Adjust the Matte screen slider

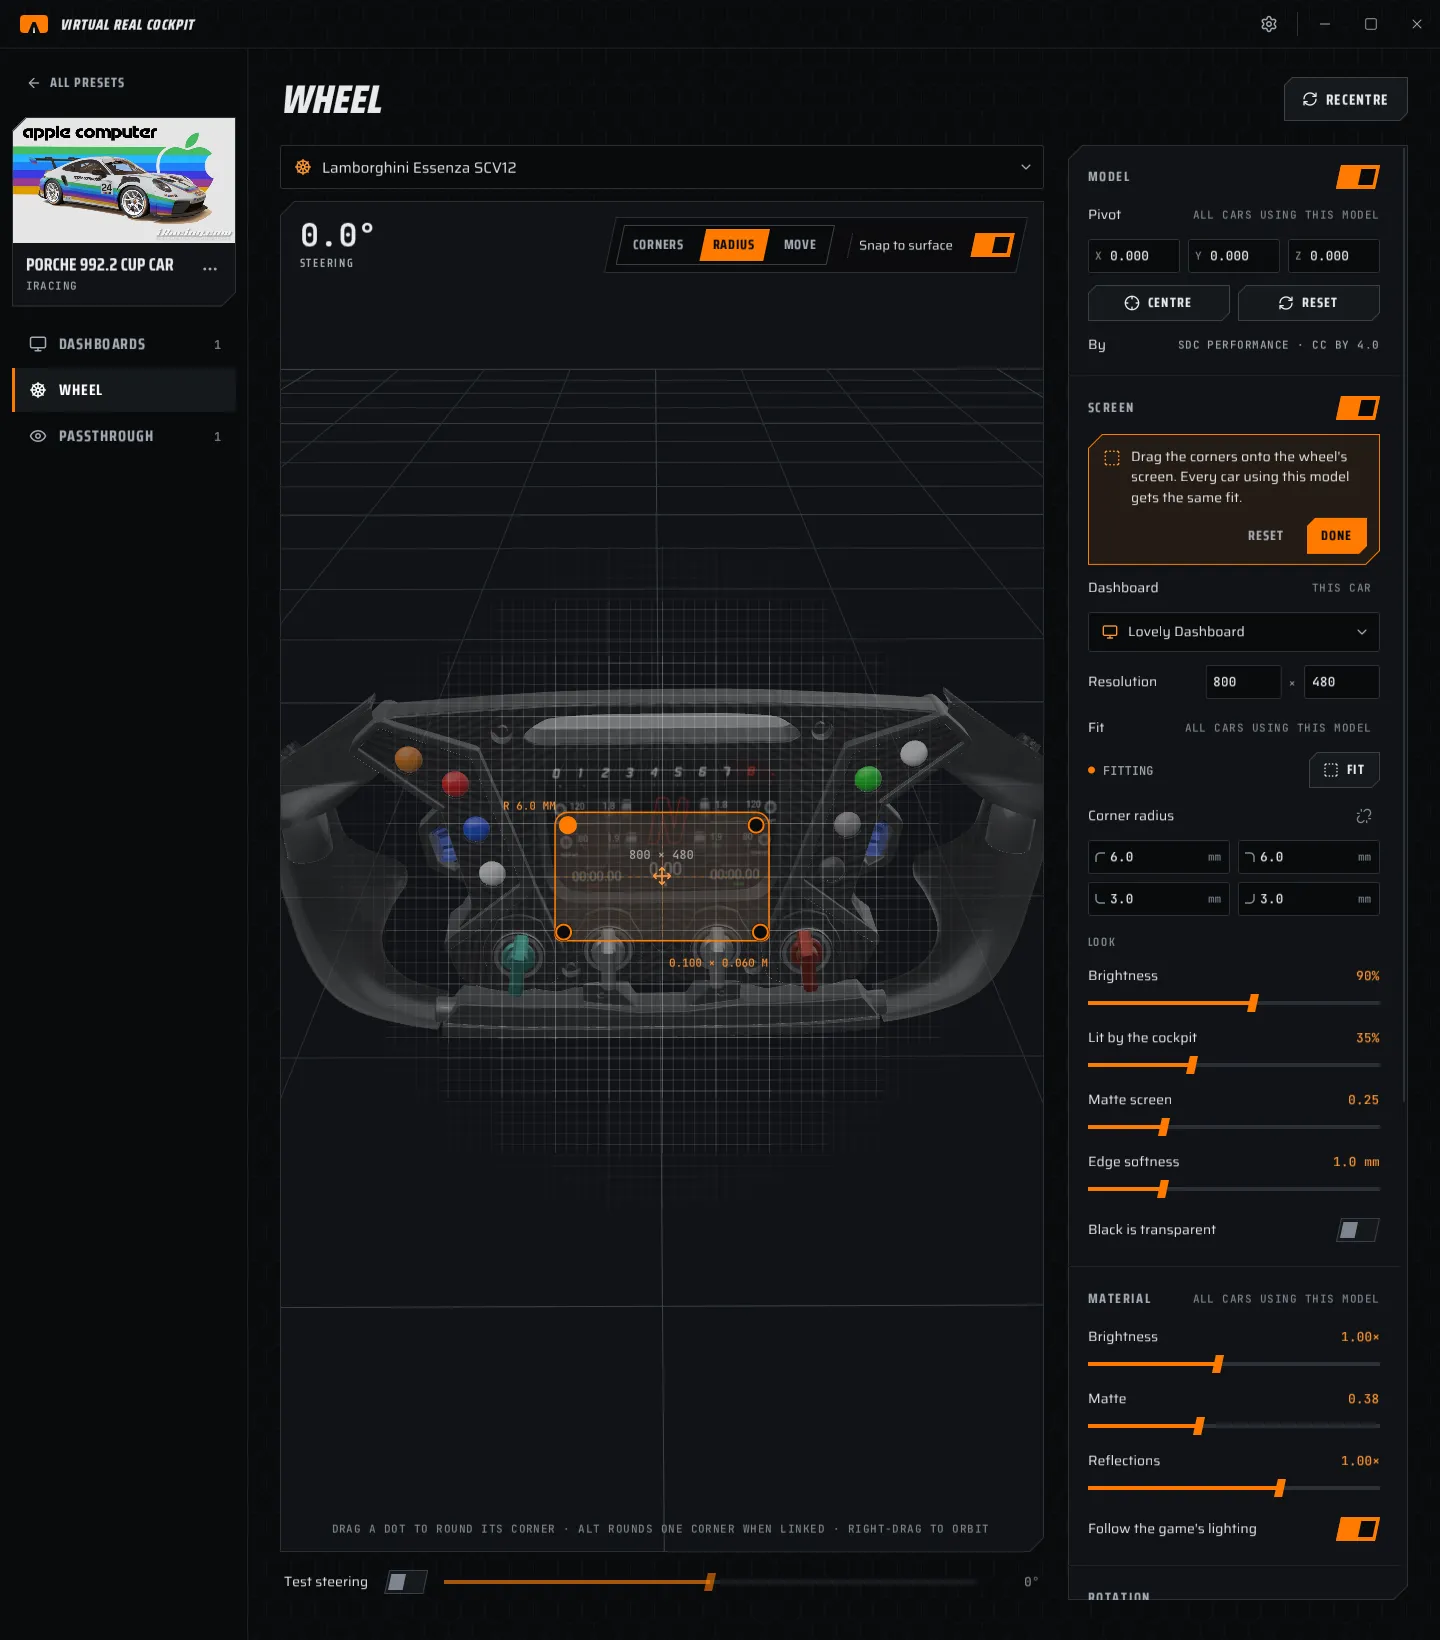coord(1234,1127)
